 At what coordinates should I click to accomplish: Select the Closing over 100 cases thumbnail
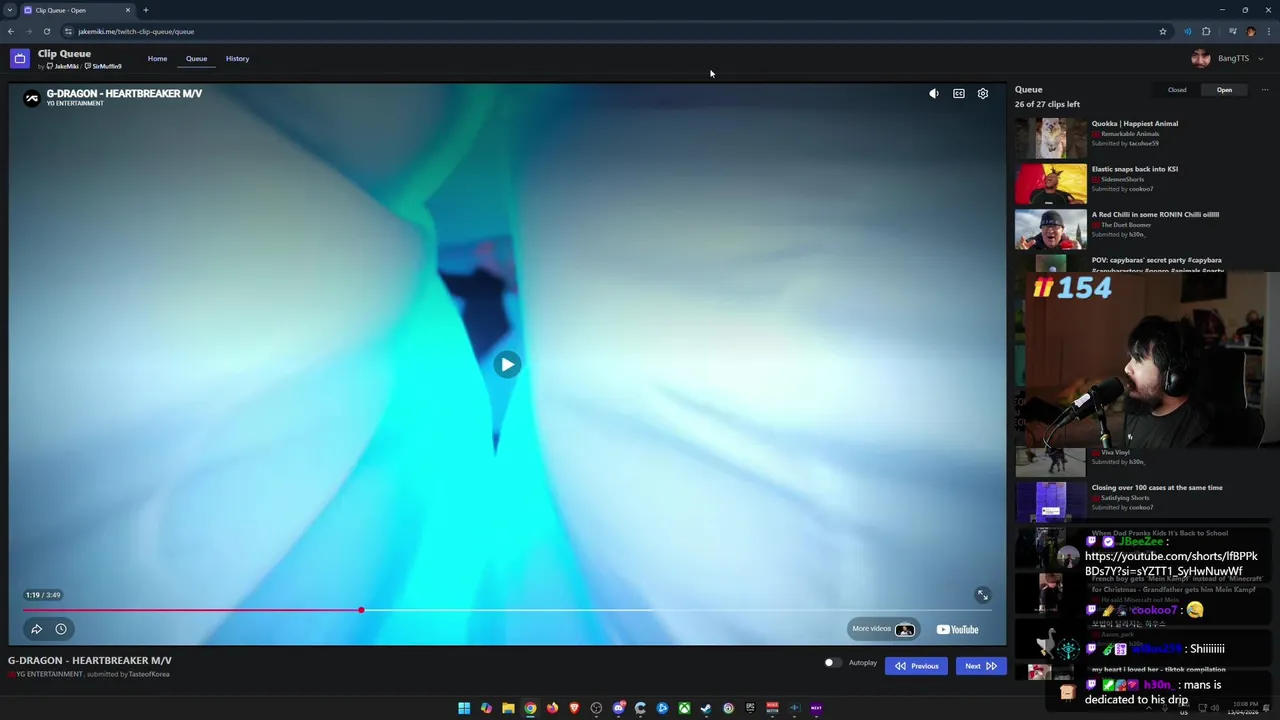coord(1050,502)
